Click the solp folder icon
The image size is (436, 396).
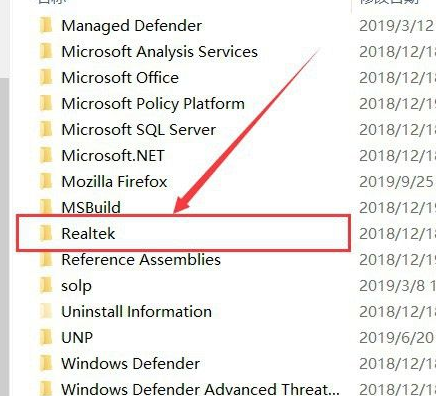tap(46, 285)
